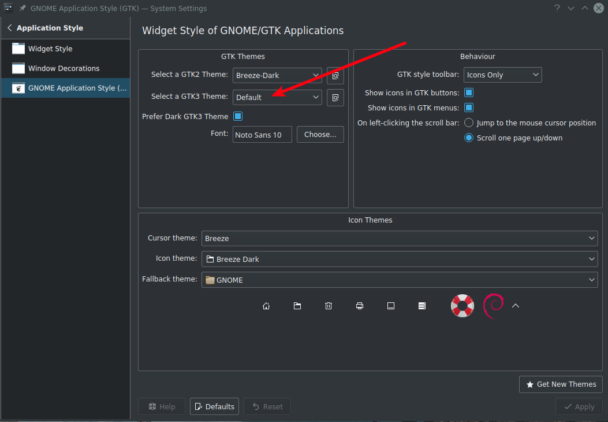Click the Breeze Dark folder icon
This screenshot has width=608, height=422.
tap(210, 259)
